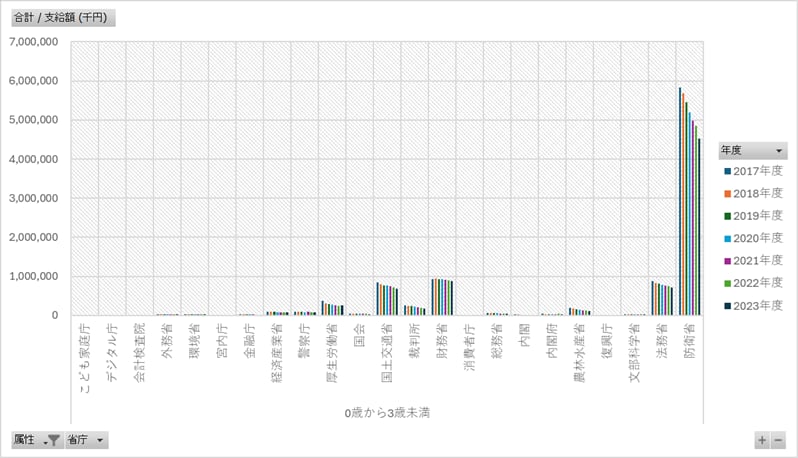
Task: Click the 5,000,000 axis value
Action: [x=33, y=120]
